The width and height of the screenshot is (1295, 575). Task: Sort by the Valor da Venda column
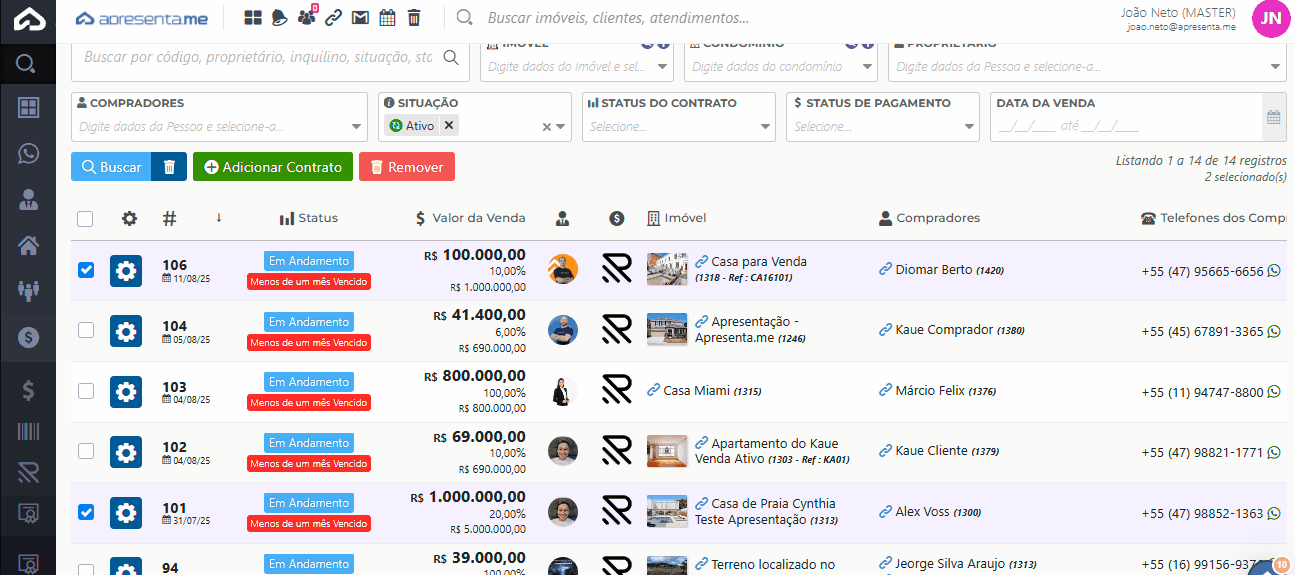(470, 218)
